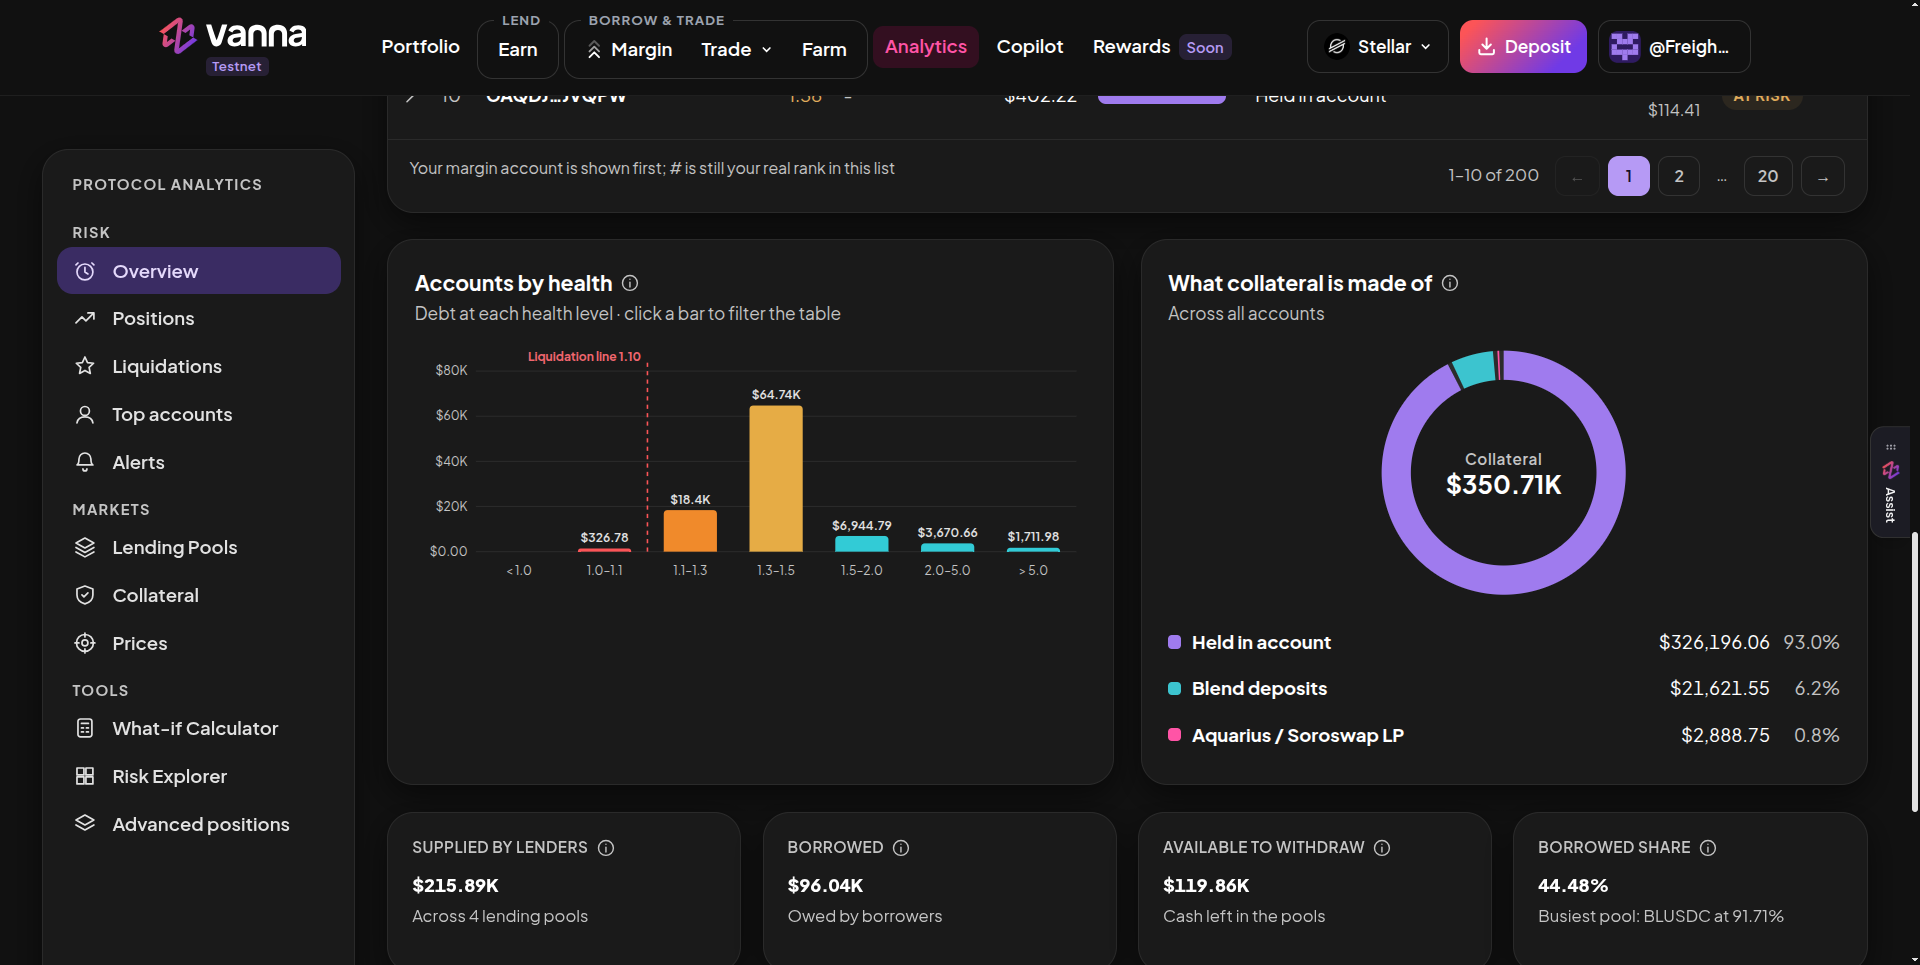Click the What-if Calculator icon
The width and height of the screenshot is (1920, 965).
(85, 728)
